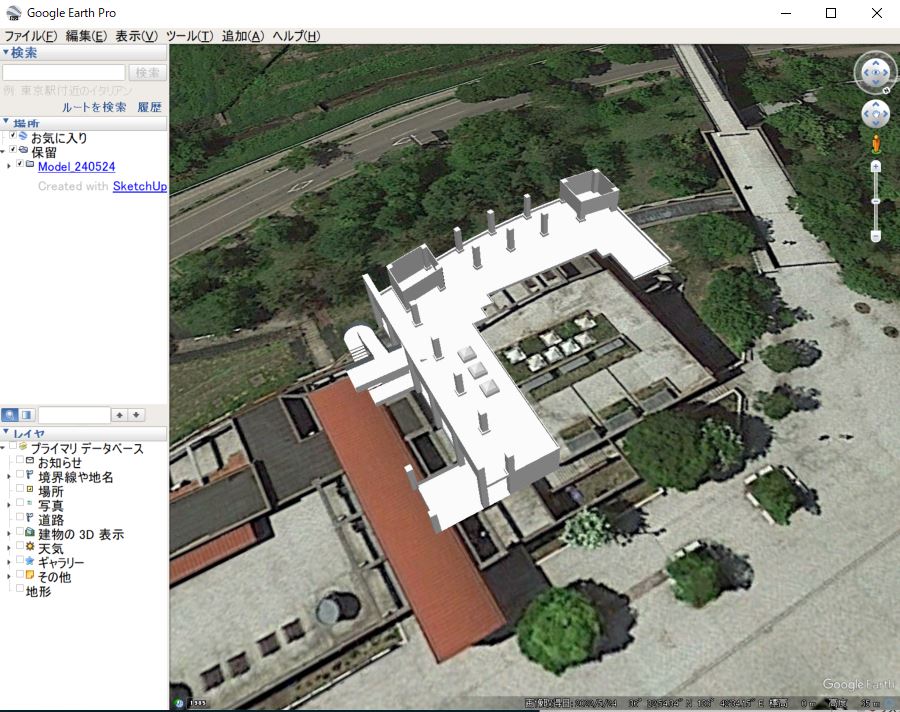The height and width of the screenshot is (712, 900).
Task: Maximize the Google Earth Pro window
Action: pyautogui.click(x=831, y=13)
